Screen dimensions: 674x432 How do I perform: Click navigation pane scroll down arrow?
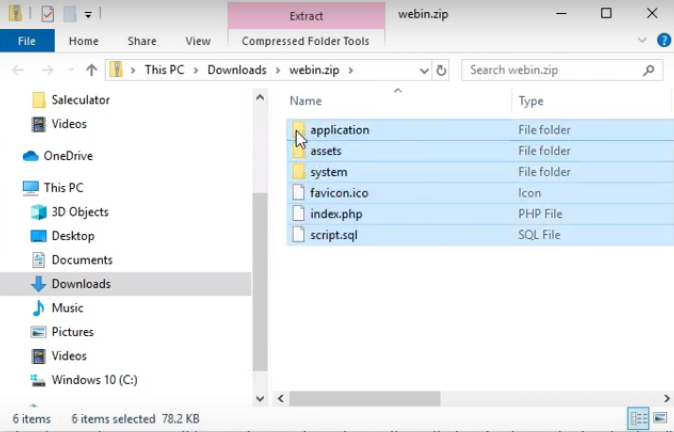(x=260, y=398)
